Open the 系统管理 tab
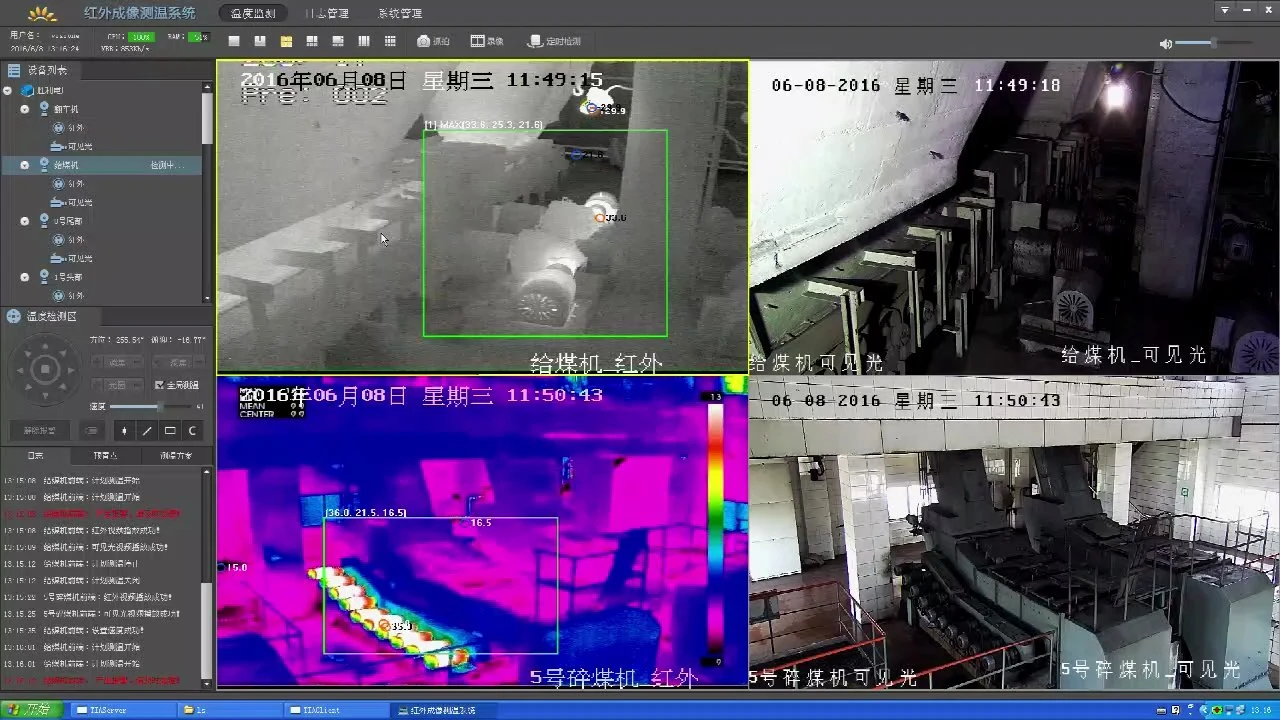 (x=400, y=14)
